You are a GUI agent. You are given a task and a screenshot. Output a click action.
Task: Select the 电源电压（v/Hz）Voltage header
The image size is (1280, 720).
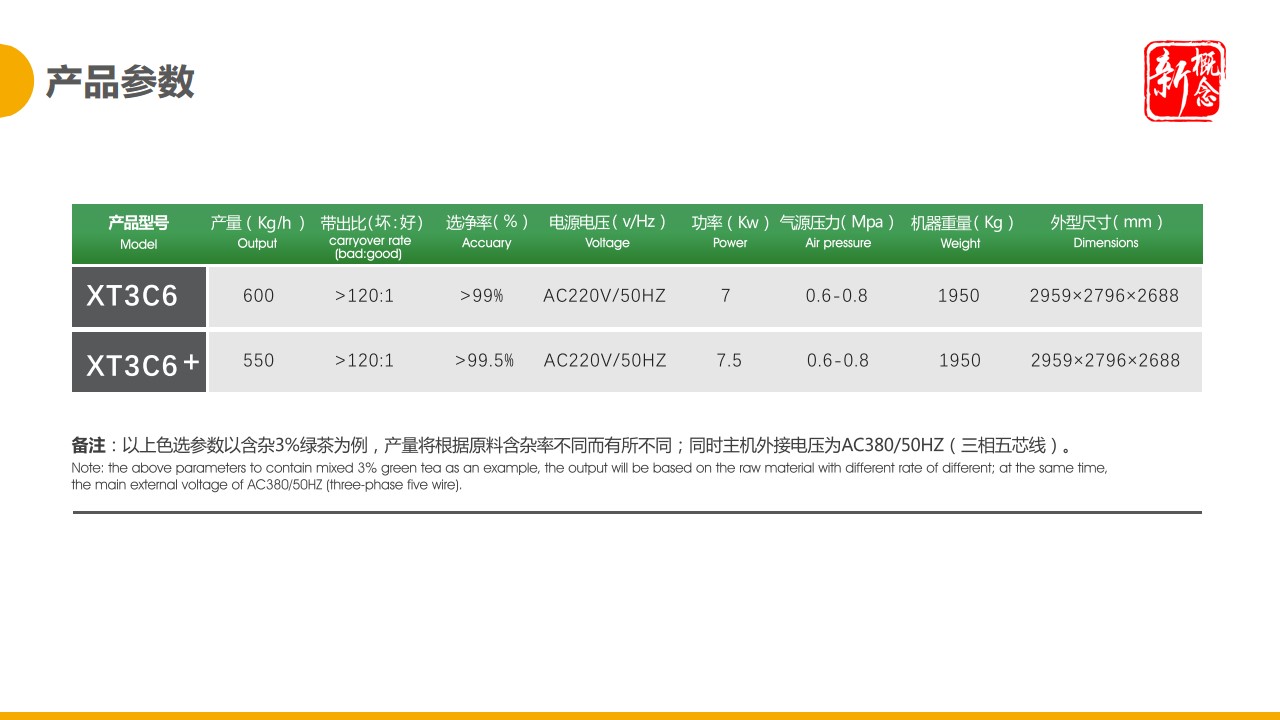tap(606, 233)
